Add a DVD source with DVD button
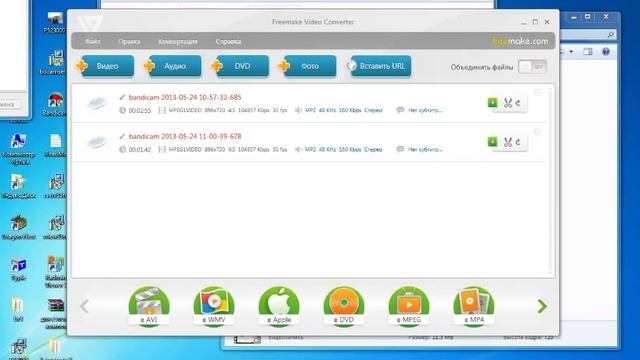 242,66
